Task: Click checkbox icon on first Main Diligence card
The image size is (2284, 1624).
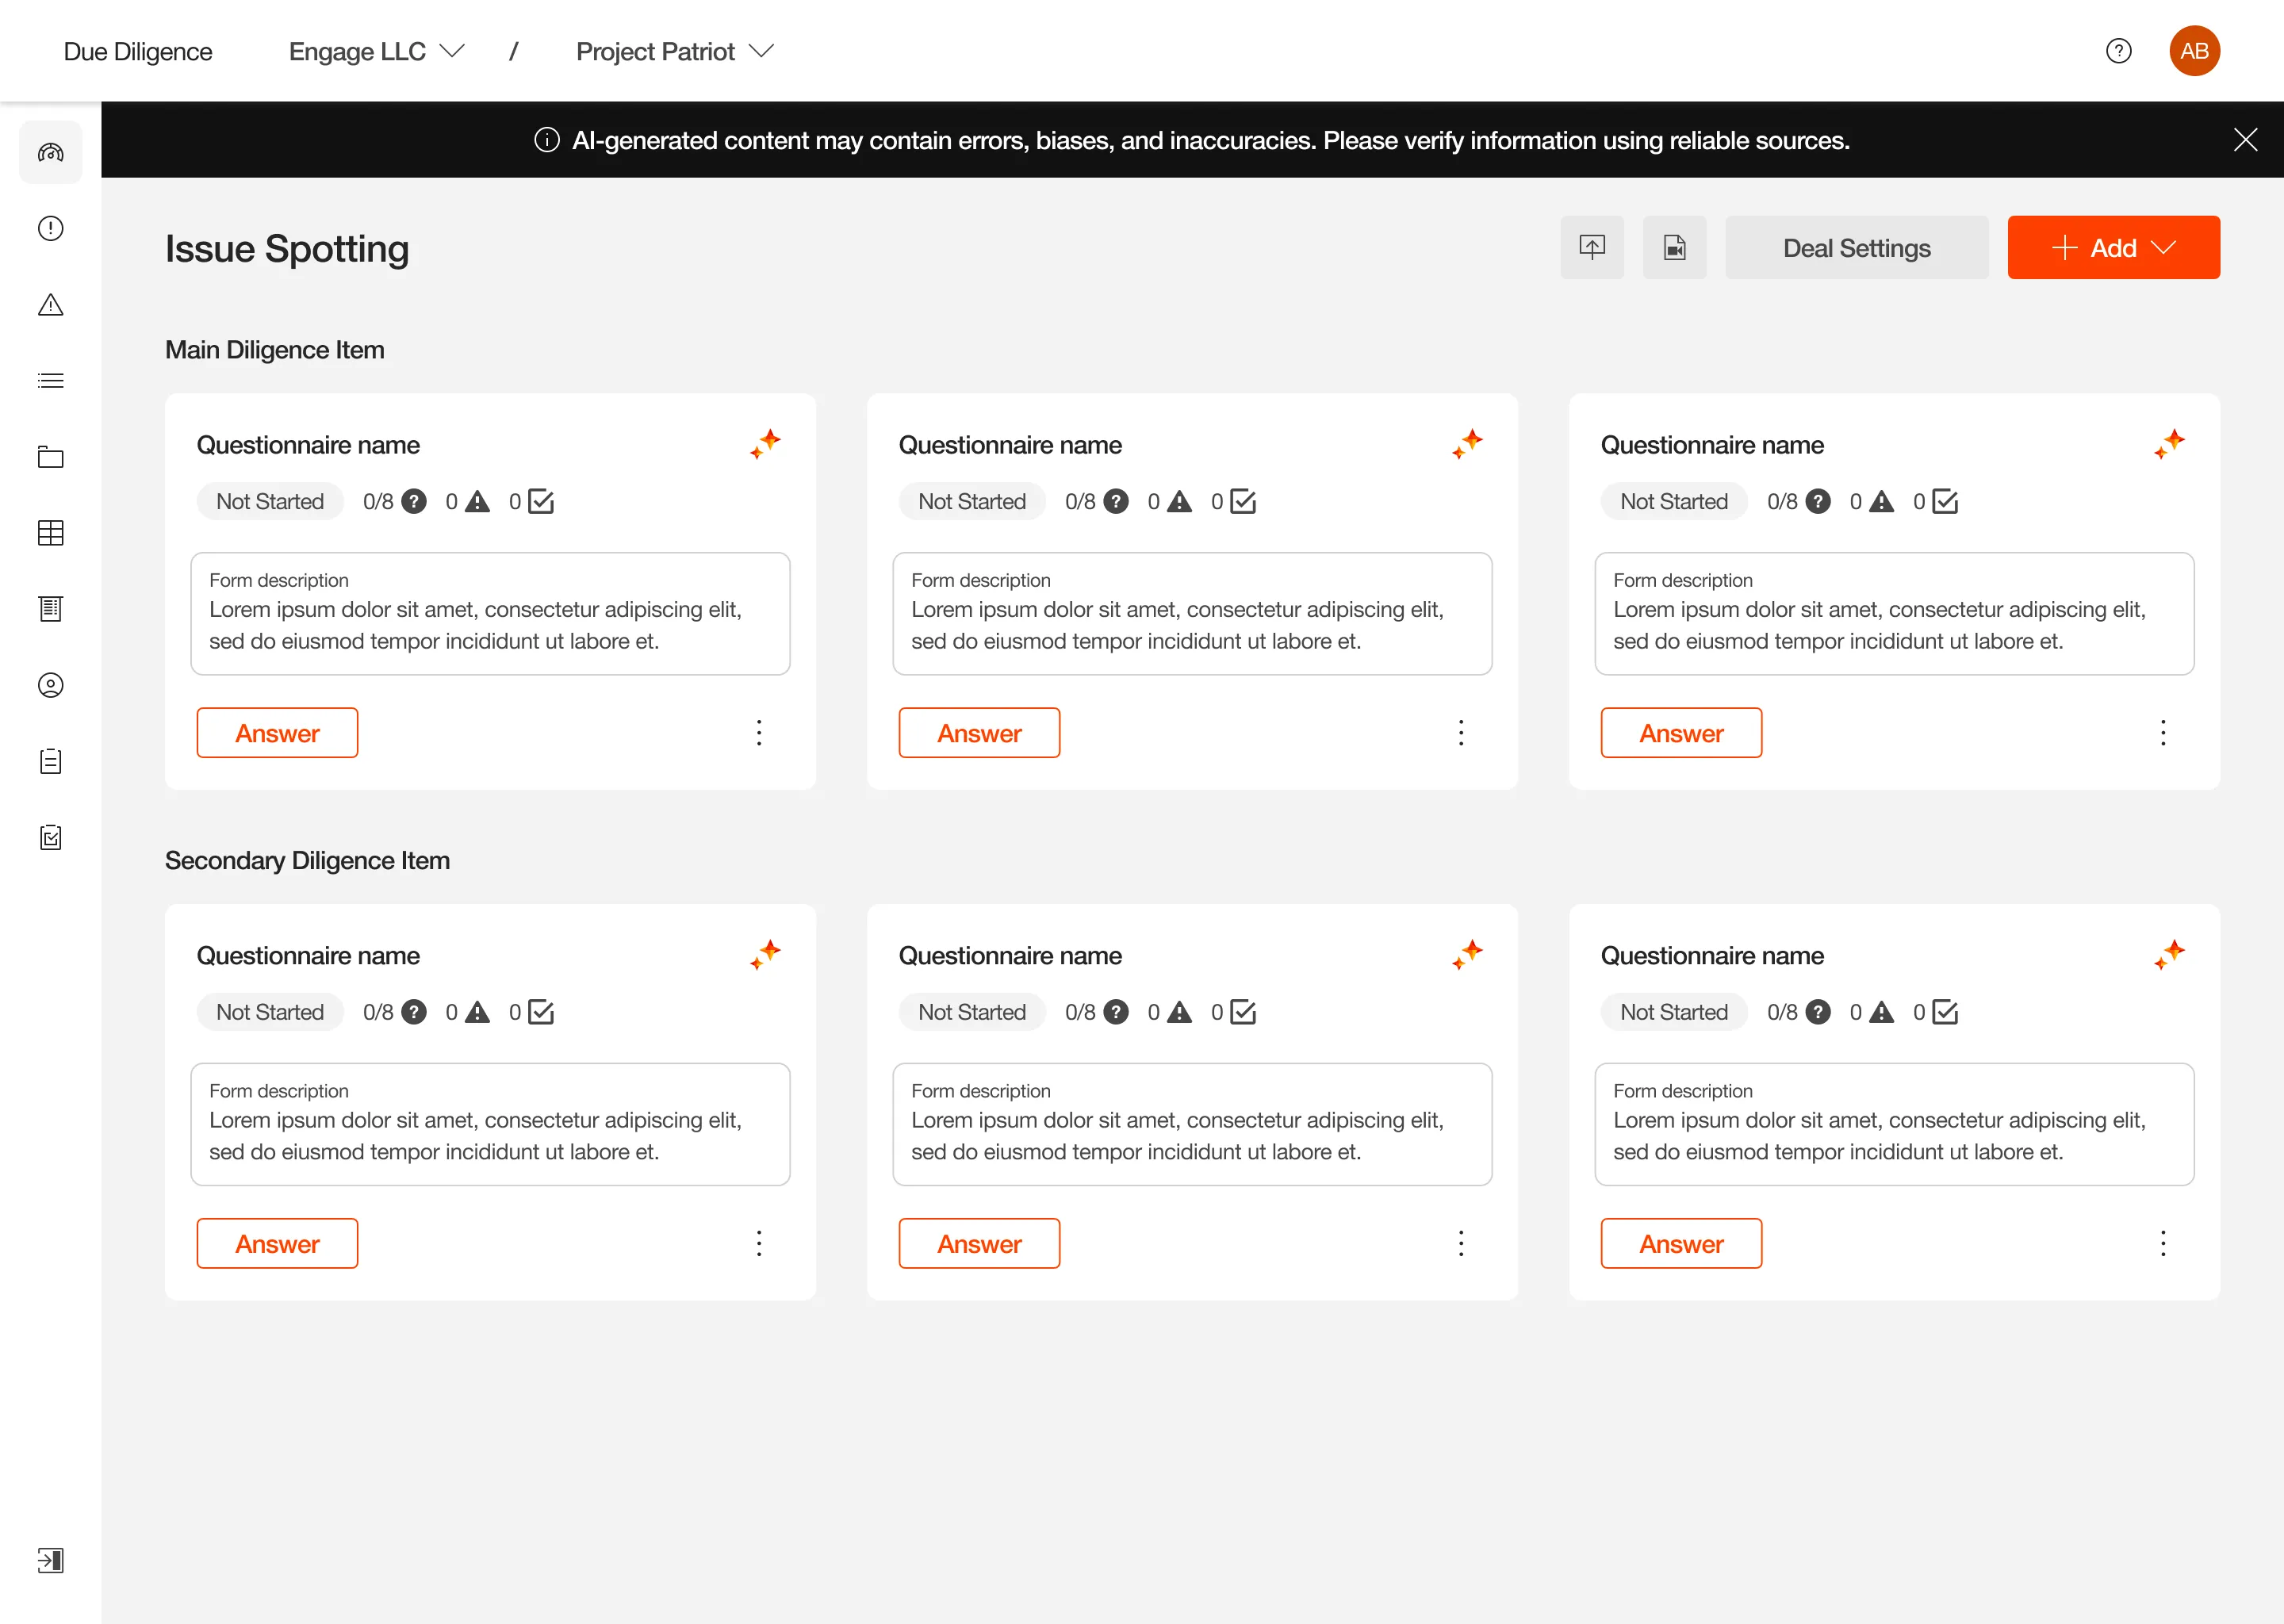Action: coord(541,501)
